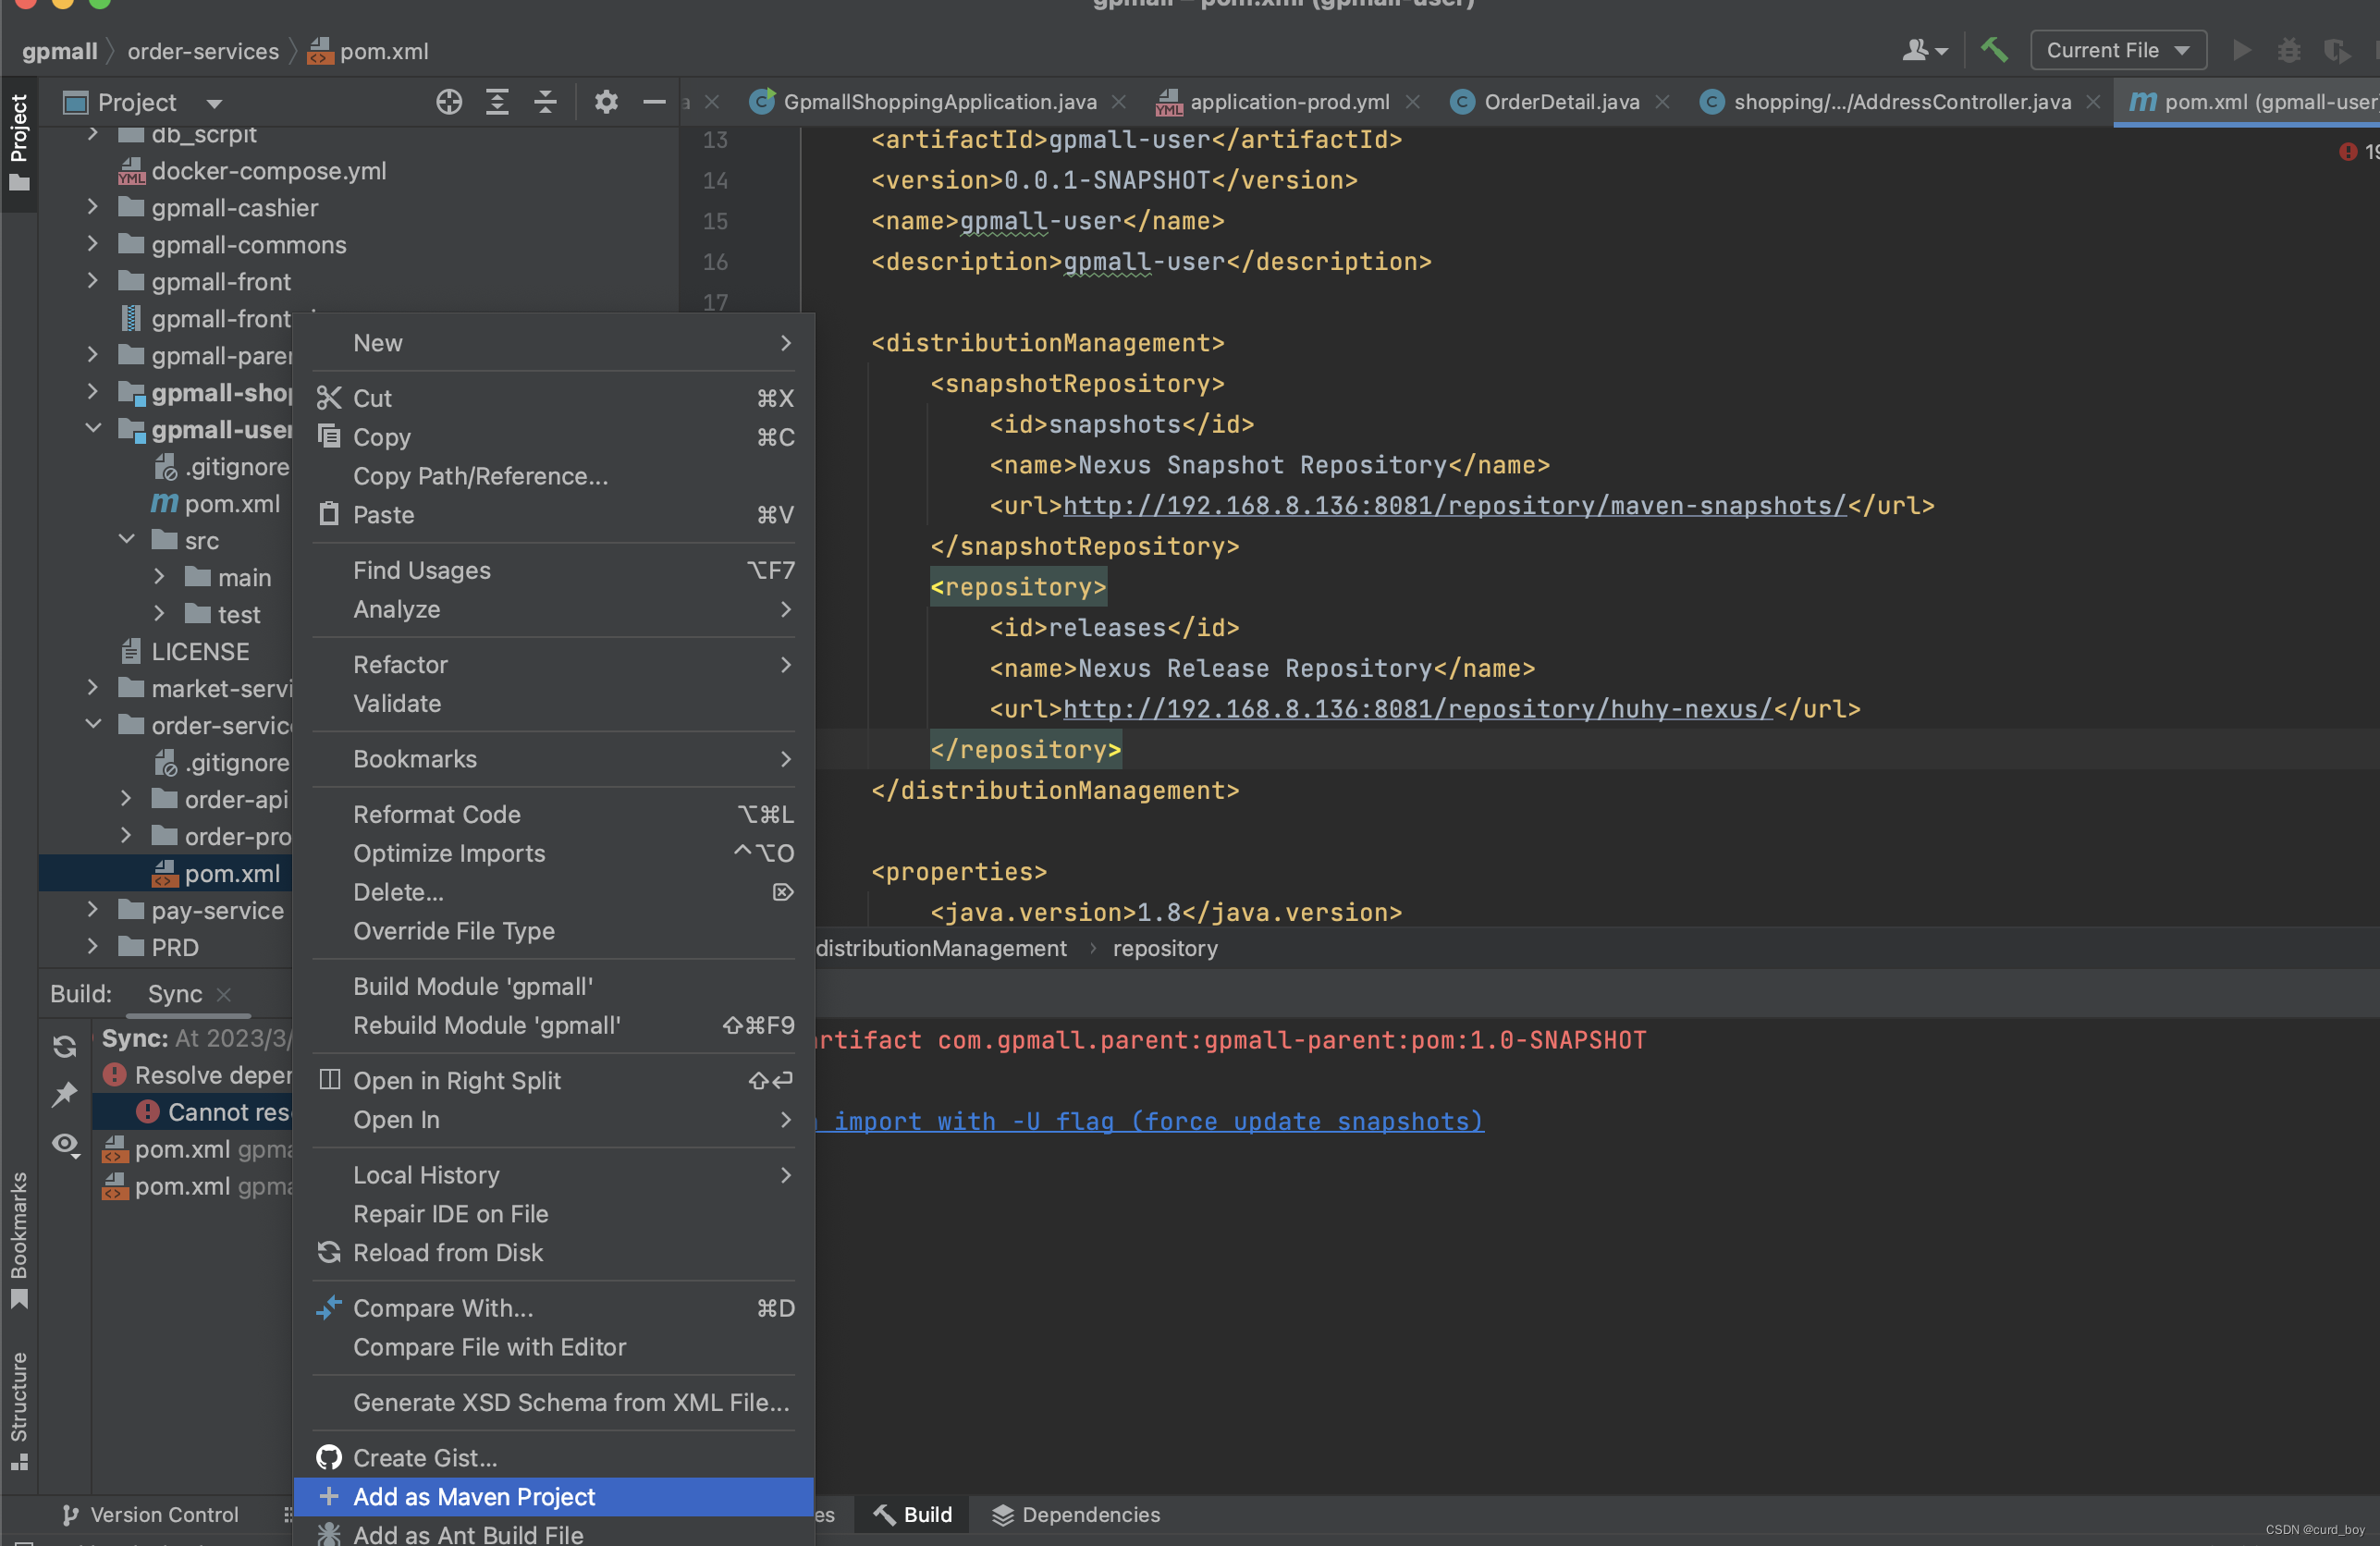Close the OrderDetail.java tab

(x=1662, y=102)
